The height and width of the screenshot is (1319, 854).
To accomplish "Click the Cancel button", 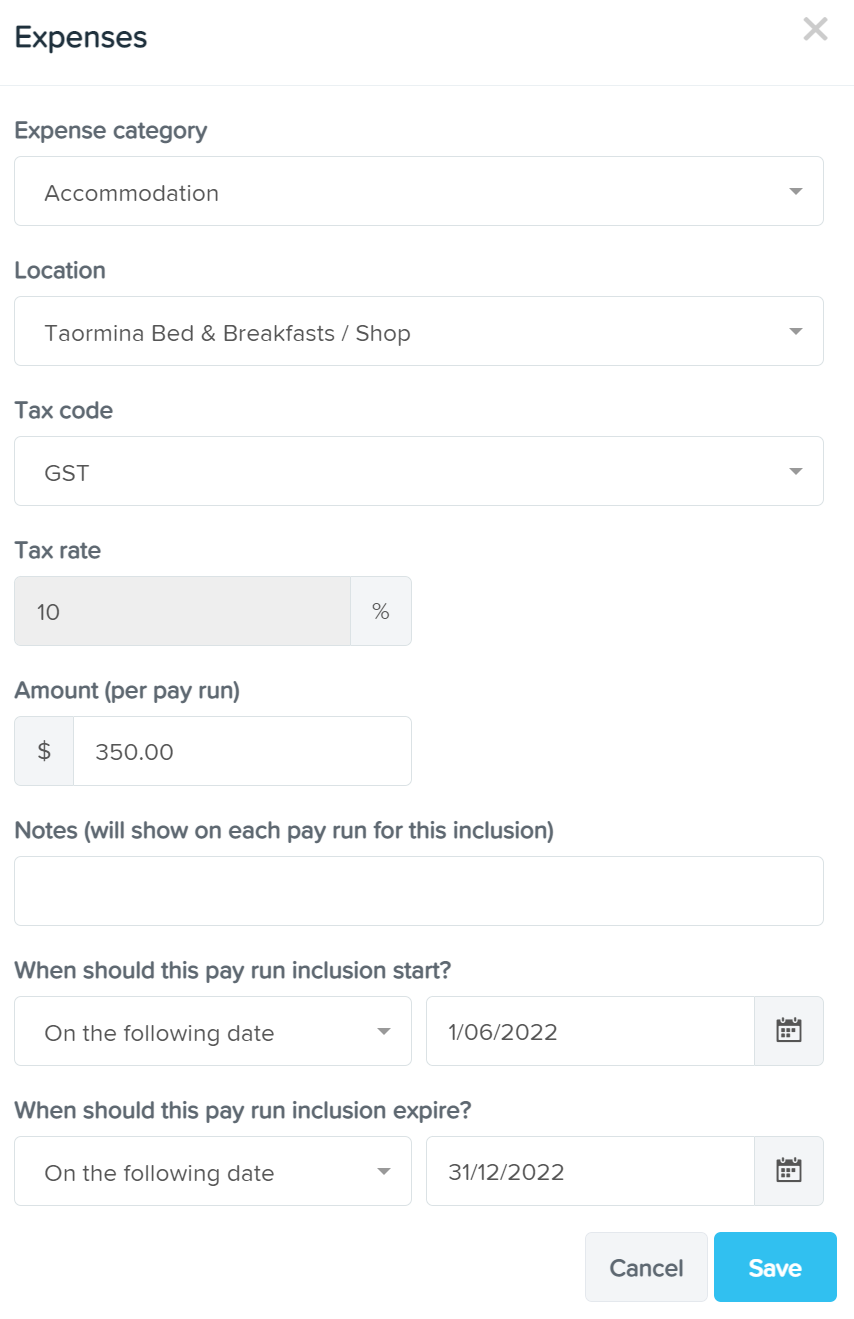I will point(646,1267).
